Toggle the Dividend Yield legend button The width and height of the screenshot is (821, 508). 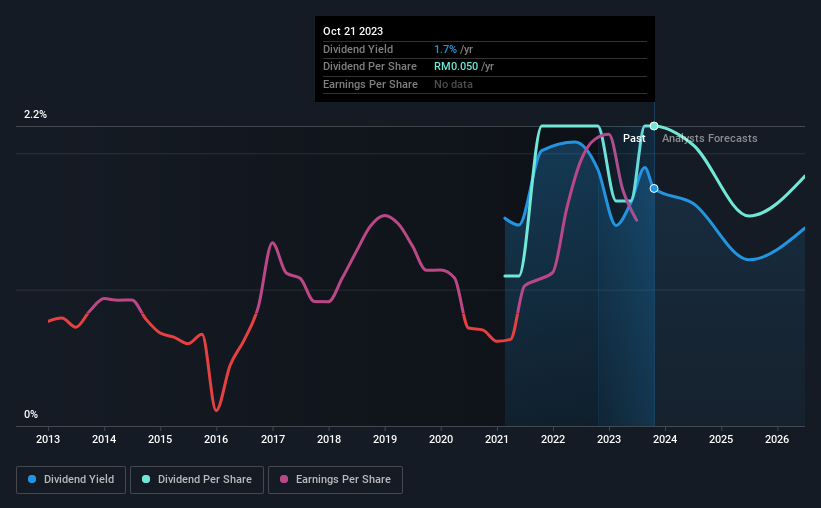(x=71, y=480)
